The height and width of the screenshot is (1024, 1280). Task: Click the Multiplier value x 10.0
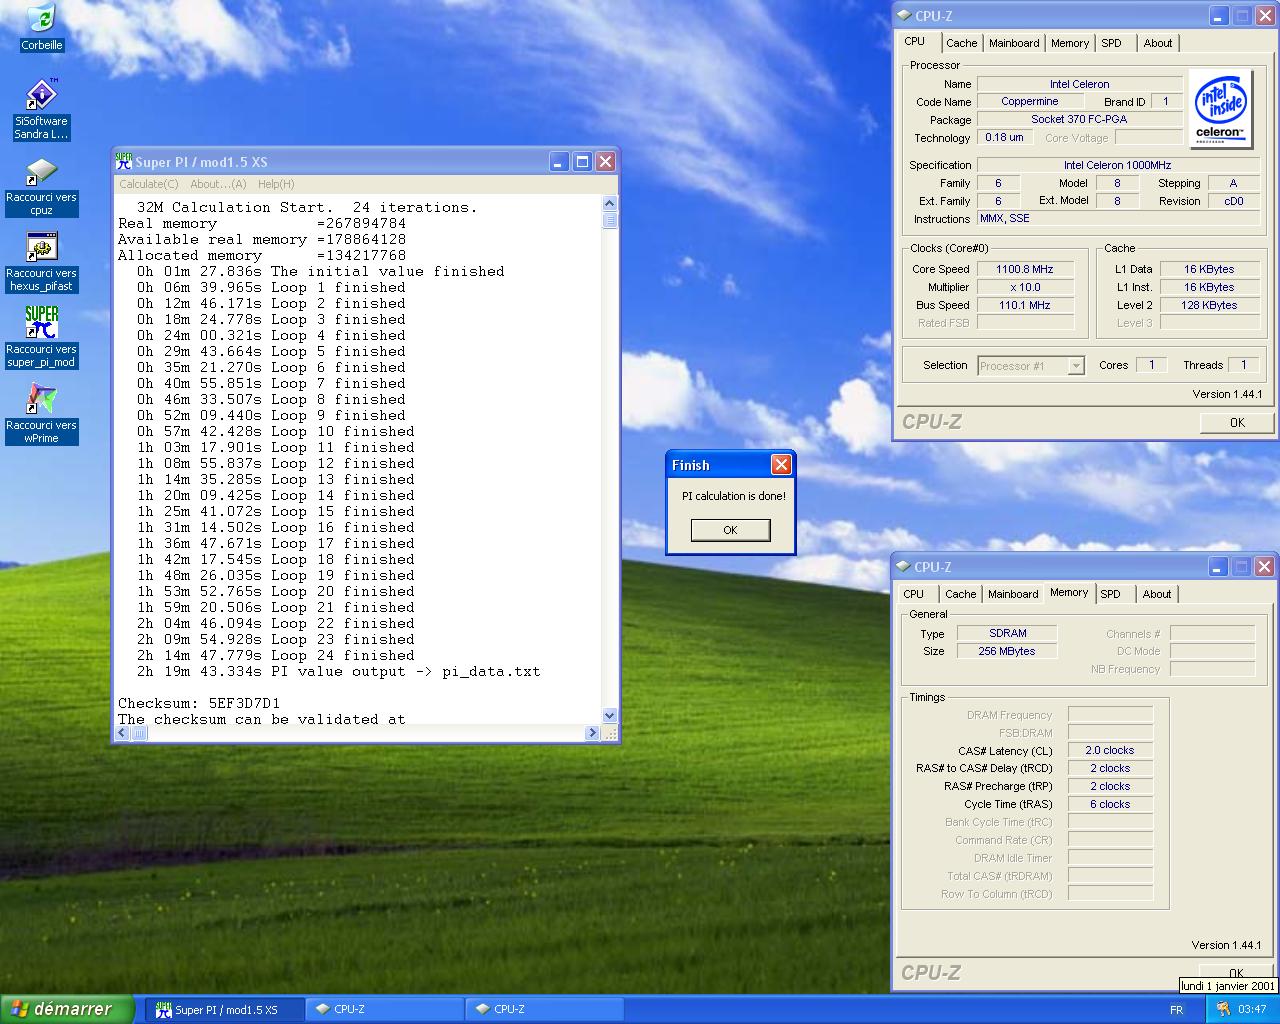tap(1025, 287)
